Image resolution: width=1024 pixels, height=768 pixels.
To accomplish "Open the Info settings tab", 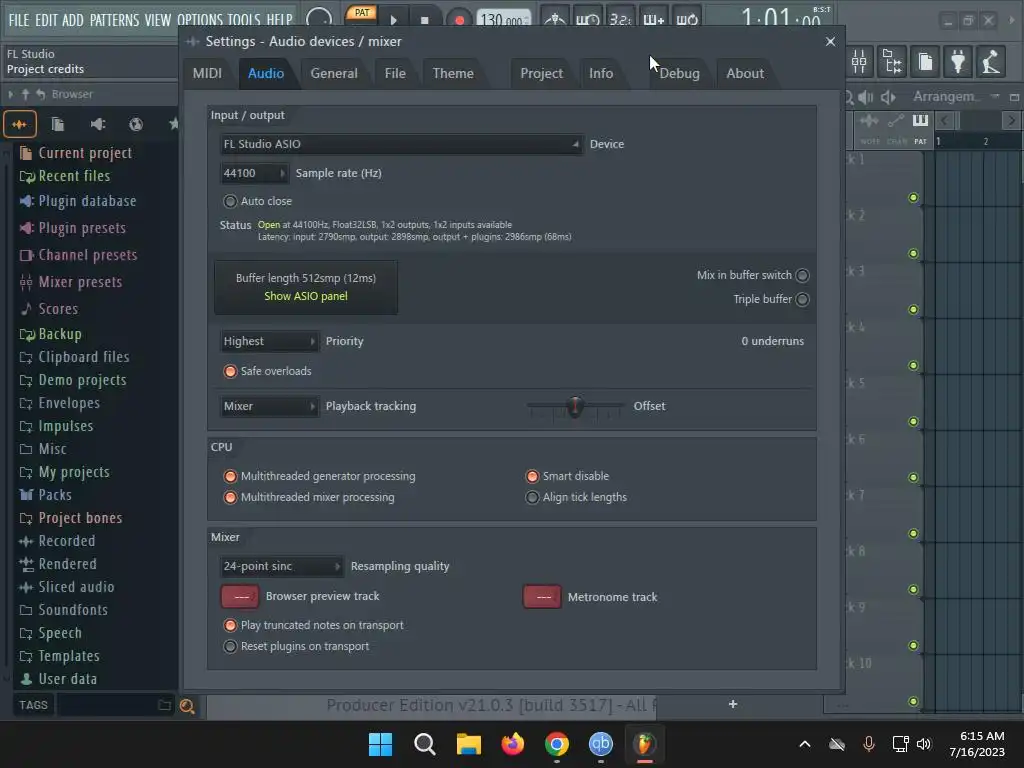I will click(601, 73).
